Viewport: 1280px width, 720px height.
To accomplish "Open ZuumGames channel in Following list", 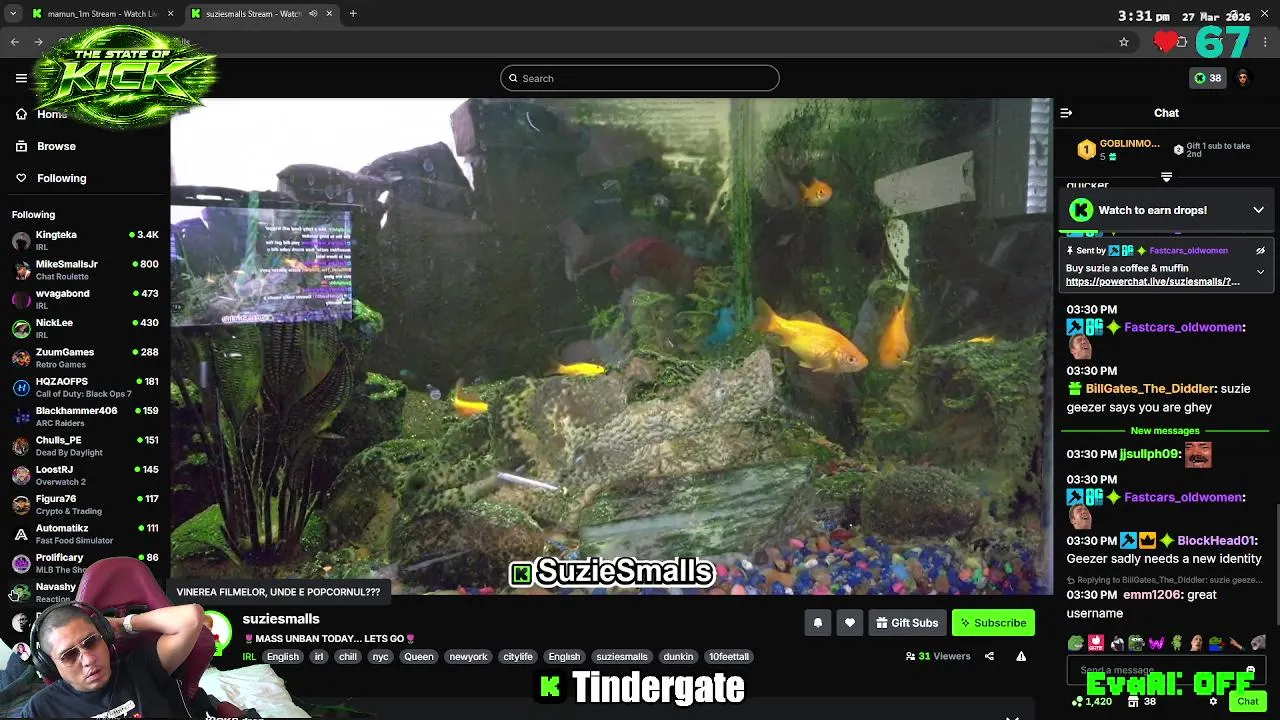I will click(x=85, y=358).
